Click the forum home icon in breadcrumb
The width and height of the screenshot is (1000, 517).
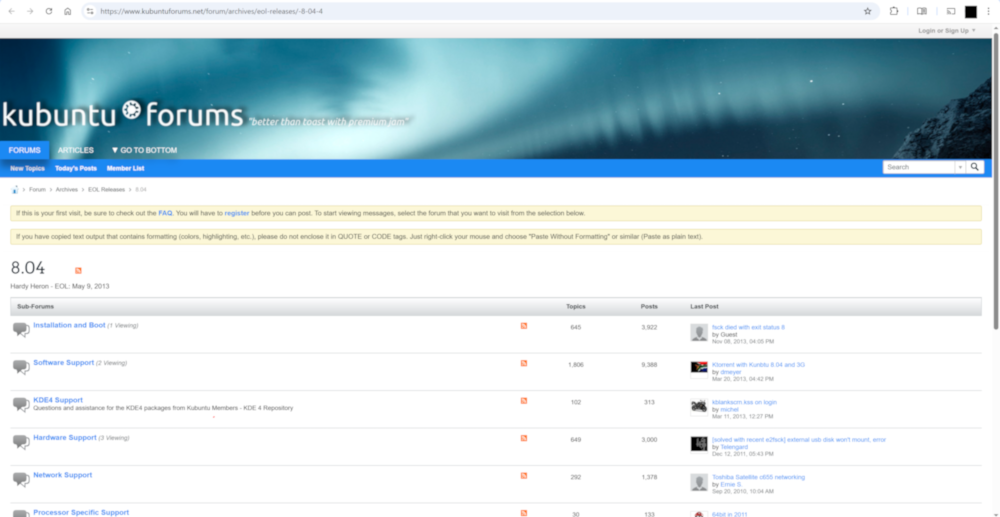tap(15, 189)
